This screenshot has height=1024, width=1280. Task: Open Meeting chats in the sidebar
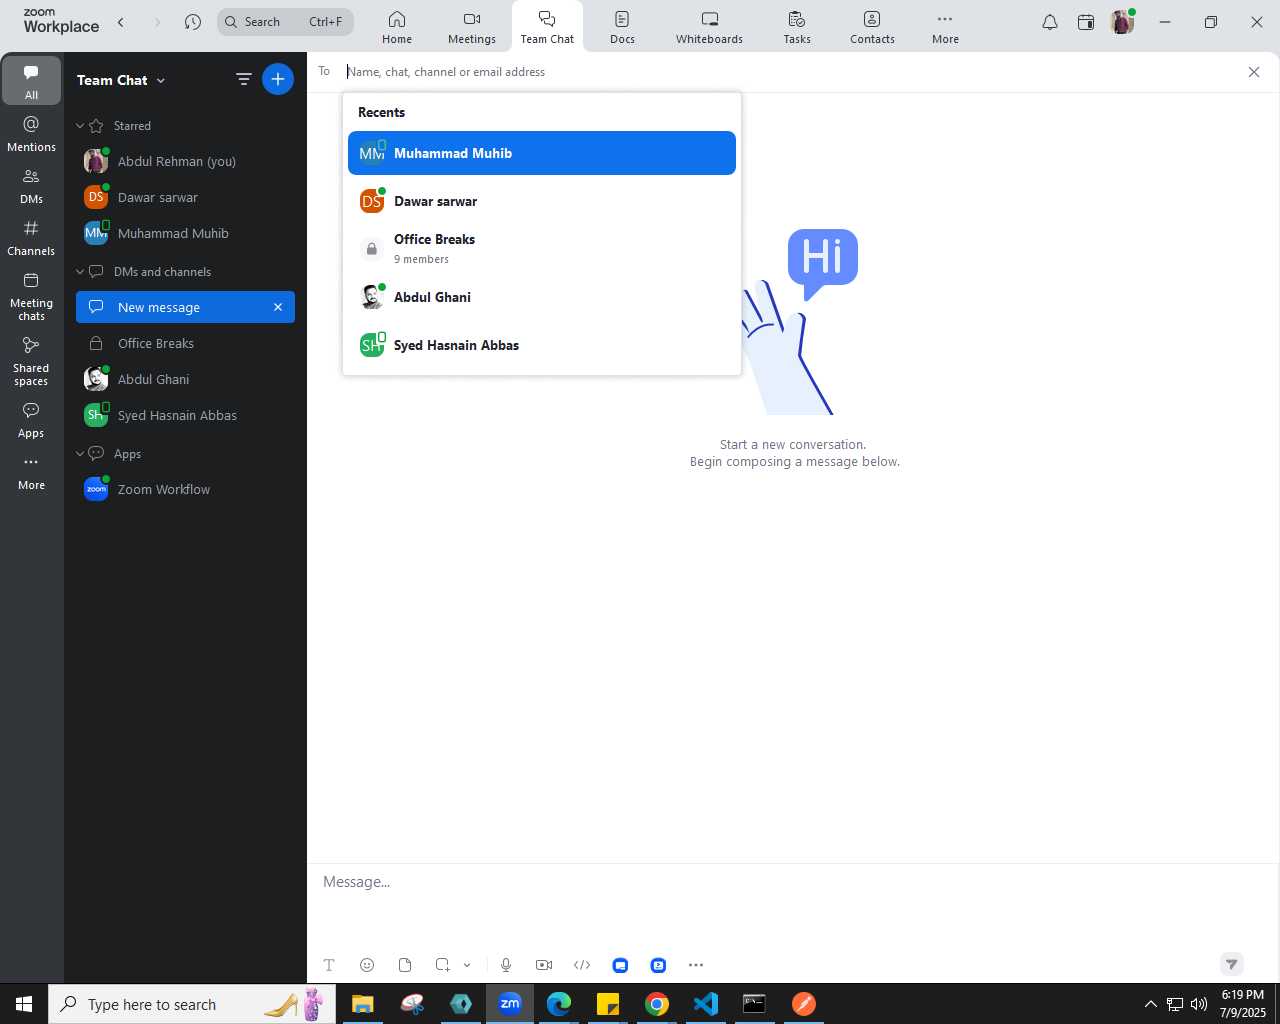tap(31, 296)
